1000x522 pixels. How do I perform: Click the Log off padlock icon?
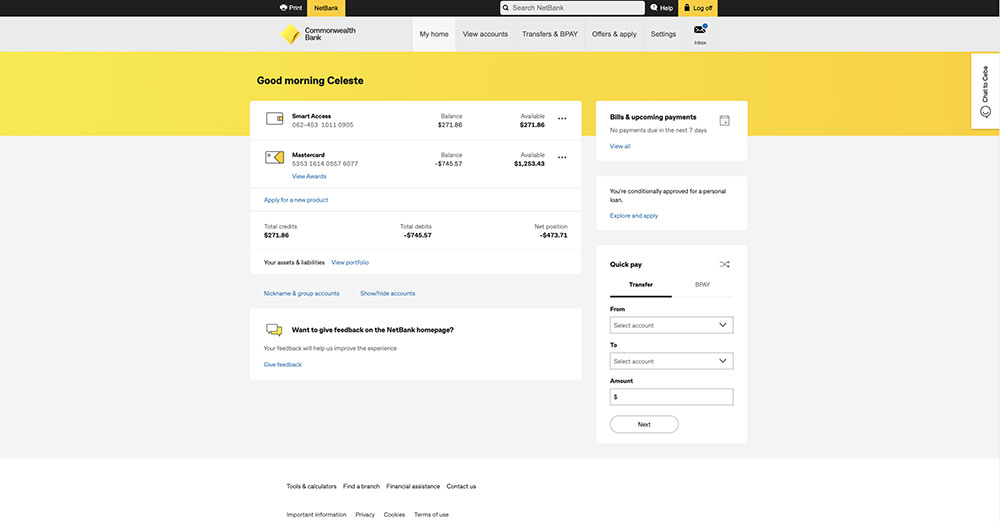tap(687, 8)
